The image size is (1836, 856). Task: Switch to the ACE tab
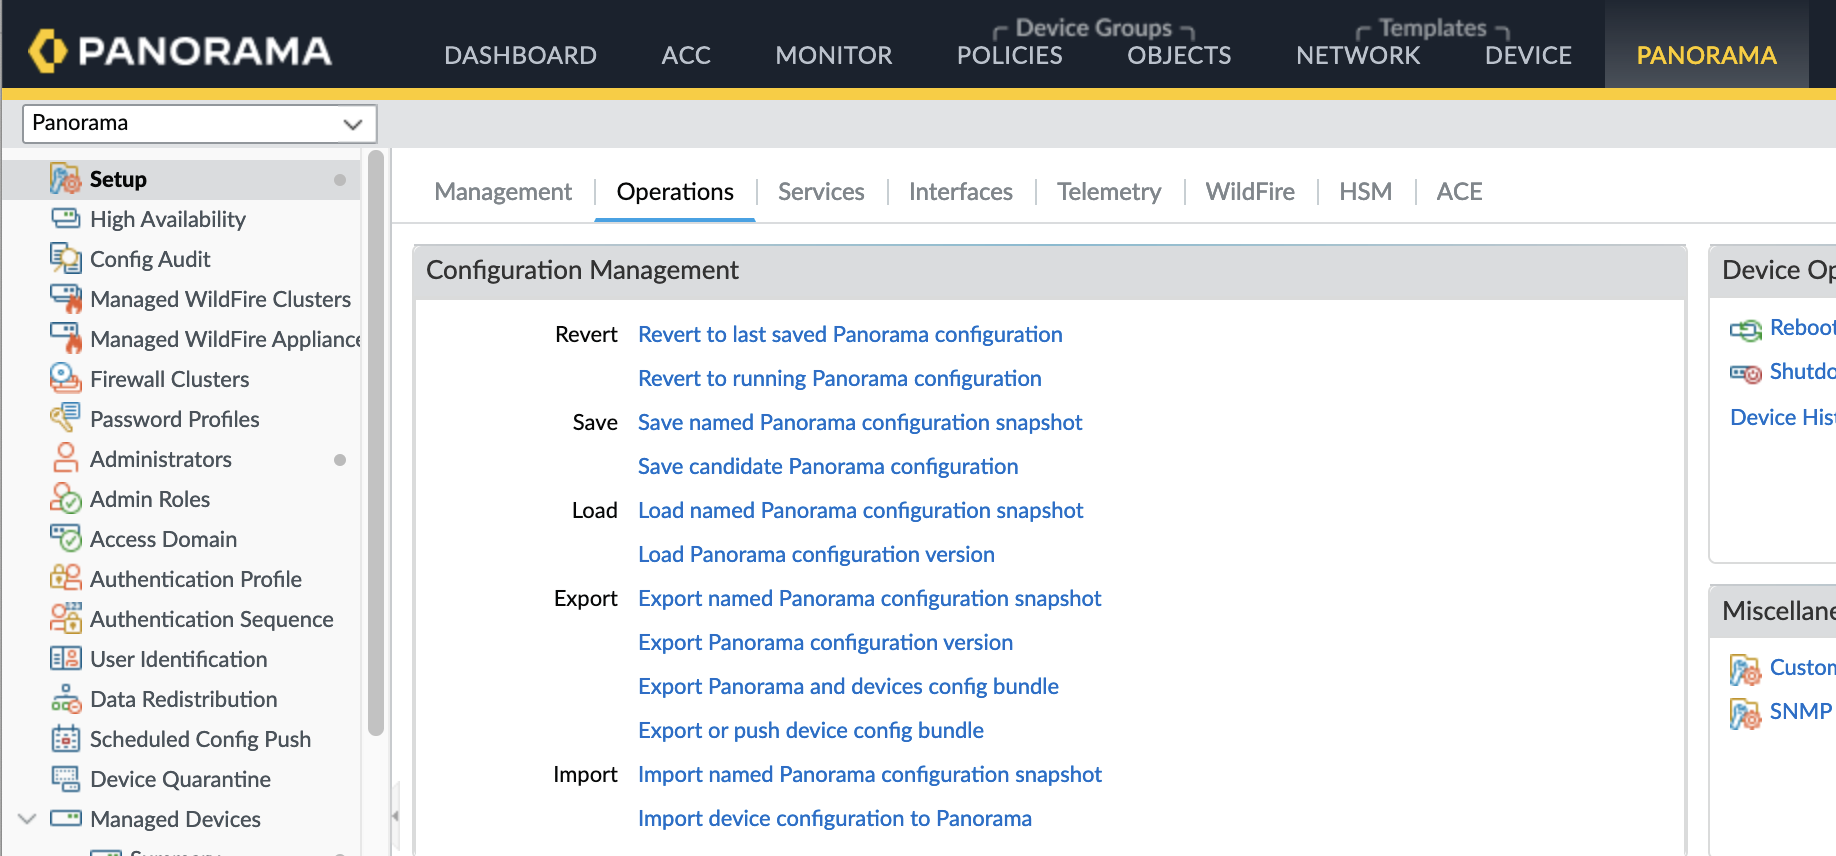tap(1459, 191)
